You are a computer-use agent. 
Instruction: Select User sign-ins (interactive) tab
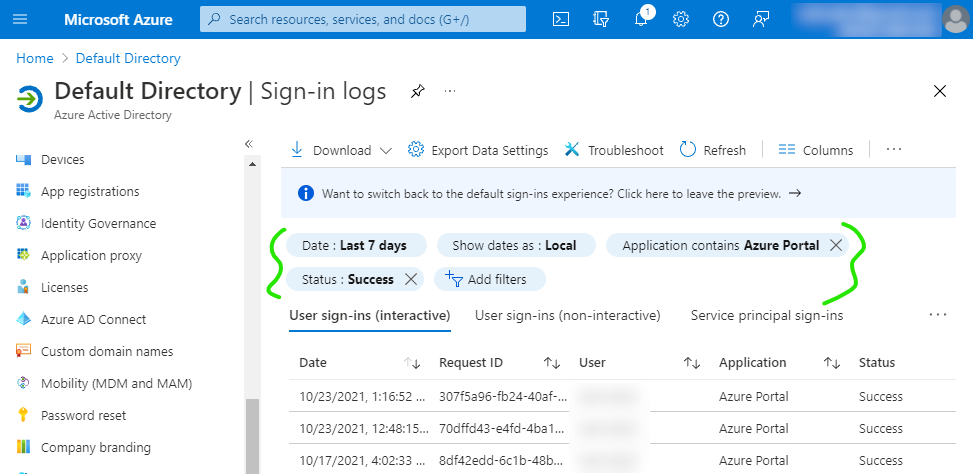tap(370, 316)
